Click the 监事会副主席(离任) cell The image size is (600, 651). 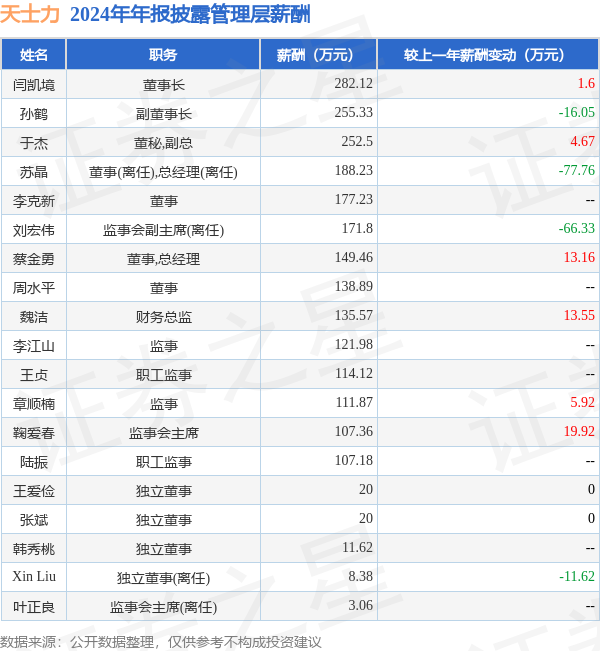(x=164, y=230)
